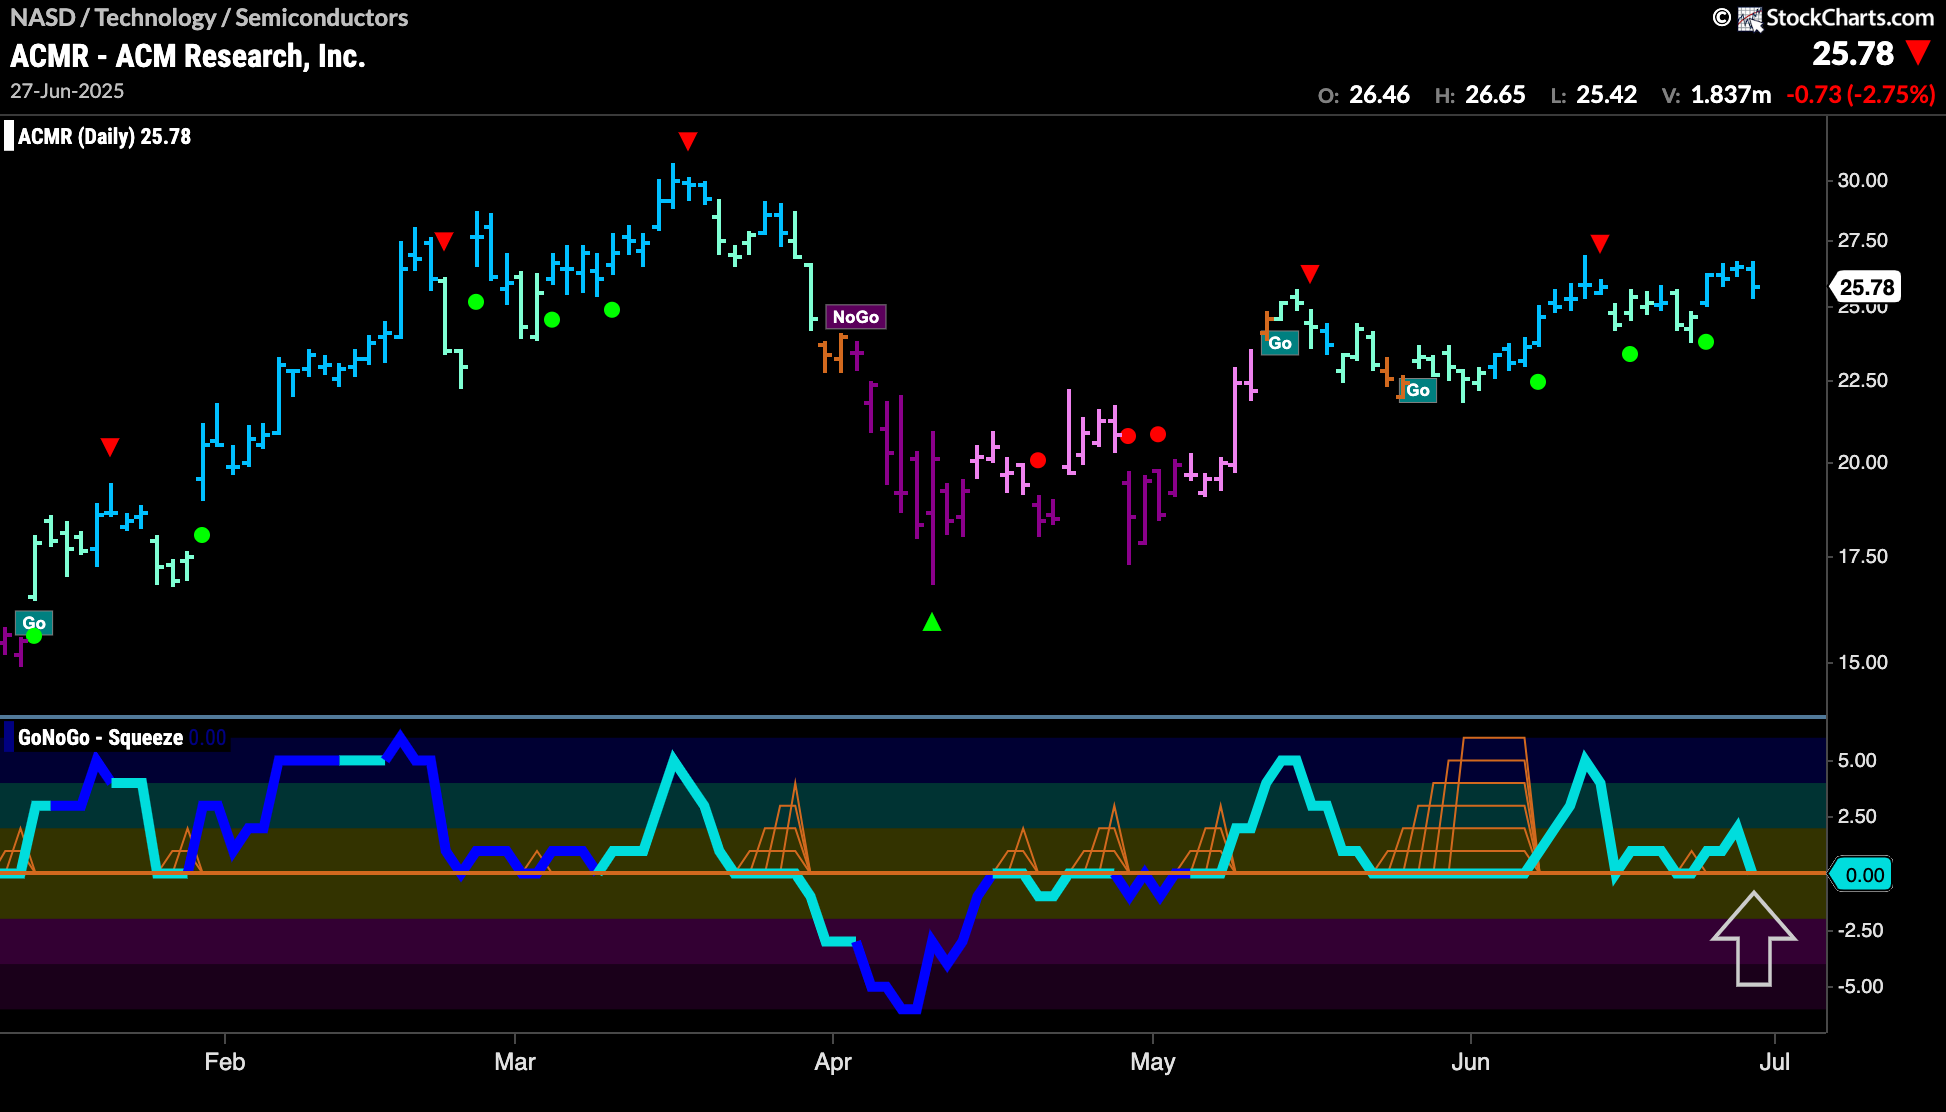Click the 17.50 price axis label
The image size is (1946, 1112).
pos(1863,557)
